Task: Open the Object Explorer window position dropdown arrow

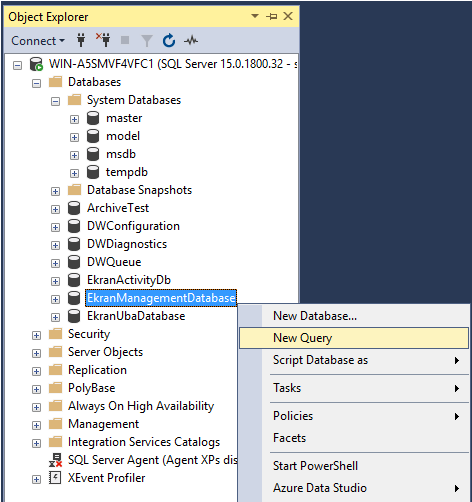Action: point(255,16)
